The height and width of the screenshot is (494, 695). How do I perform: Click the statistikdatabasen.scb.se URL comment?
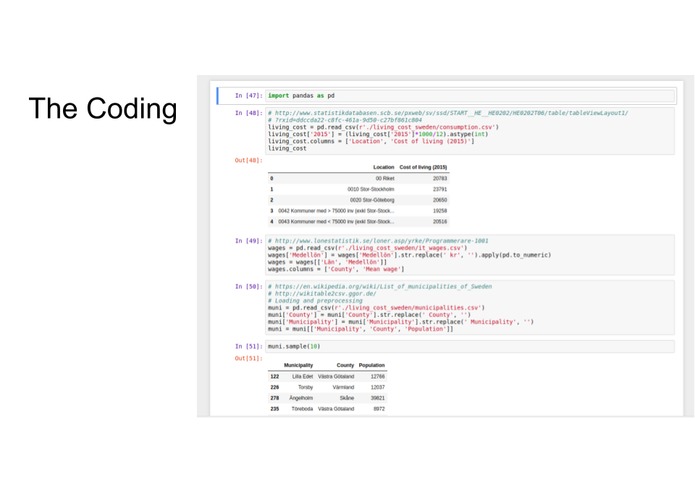click(448, 113)
